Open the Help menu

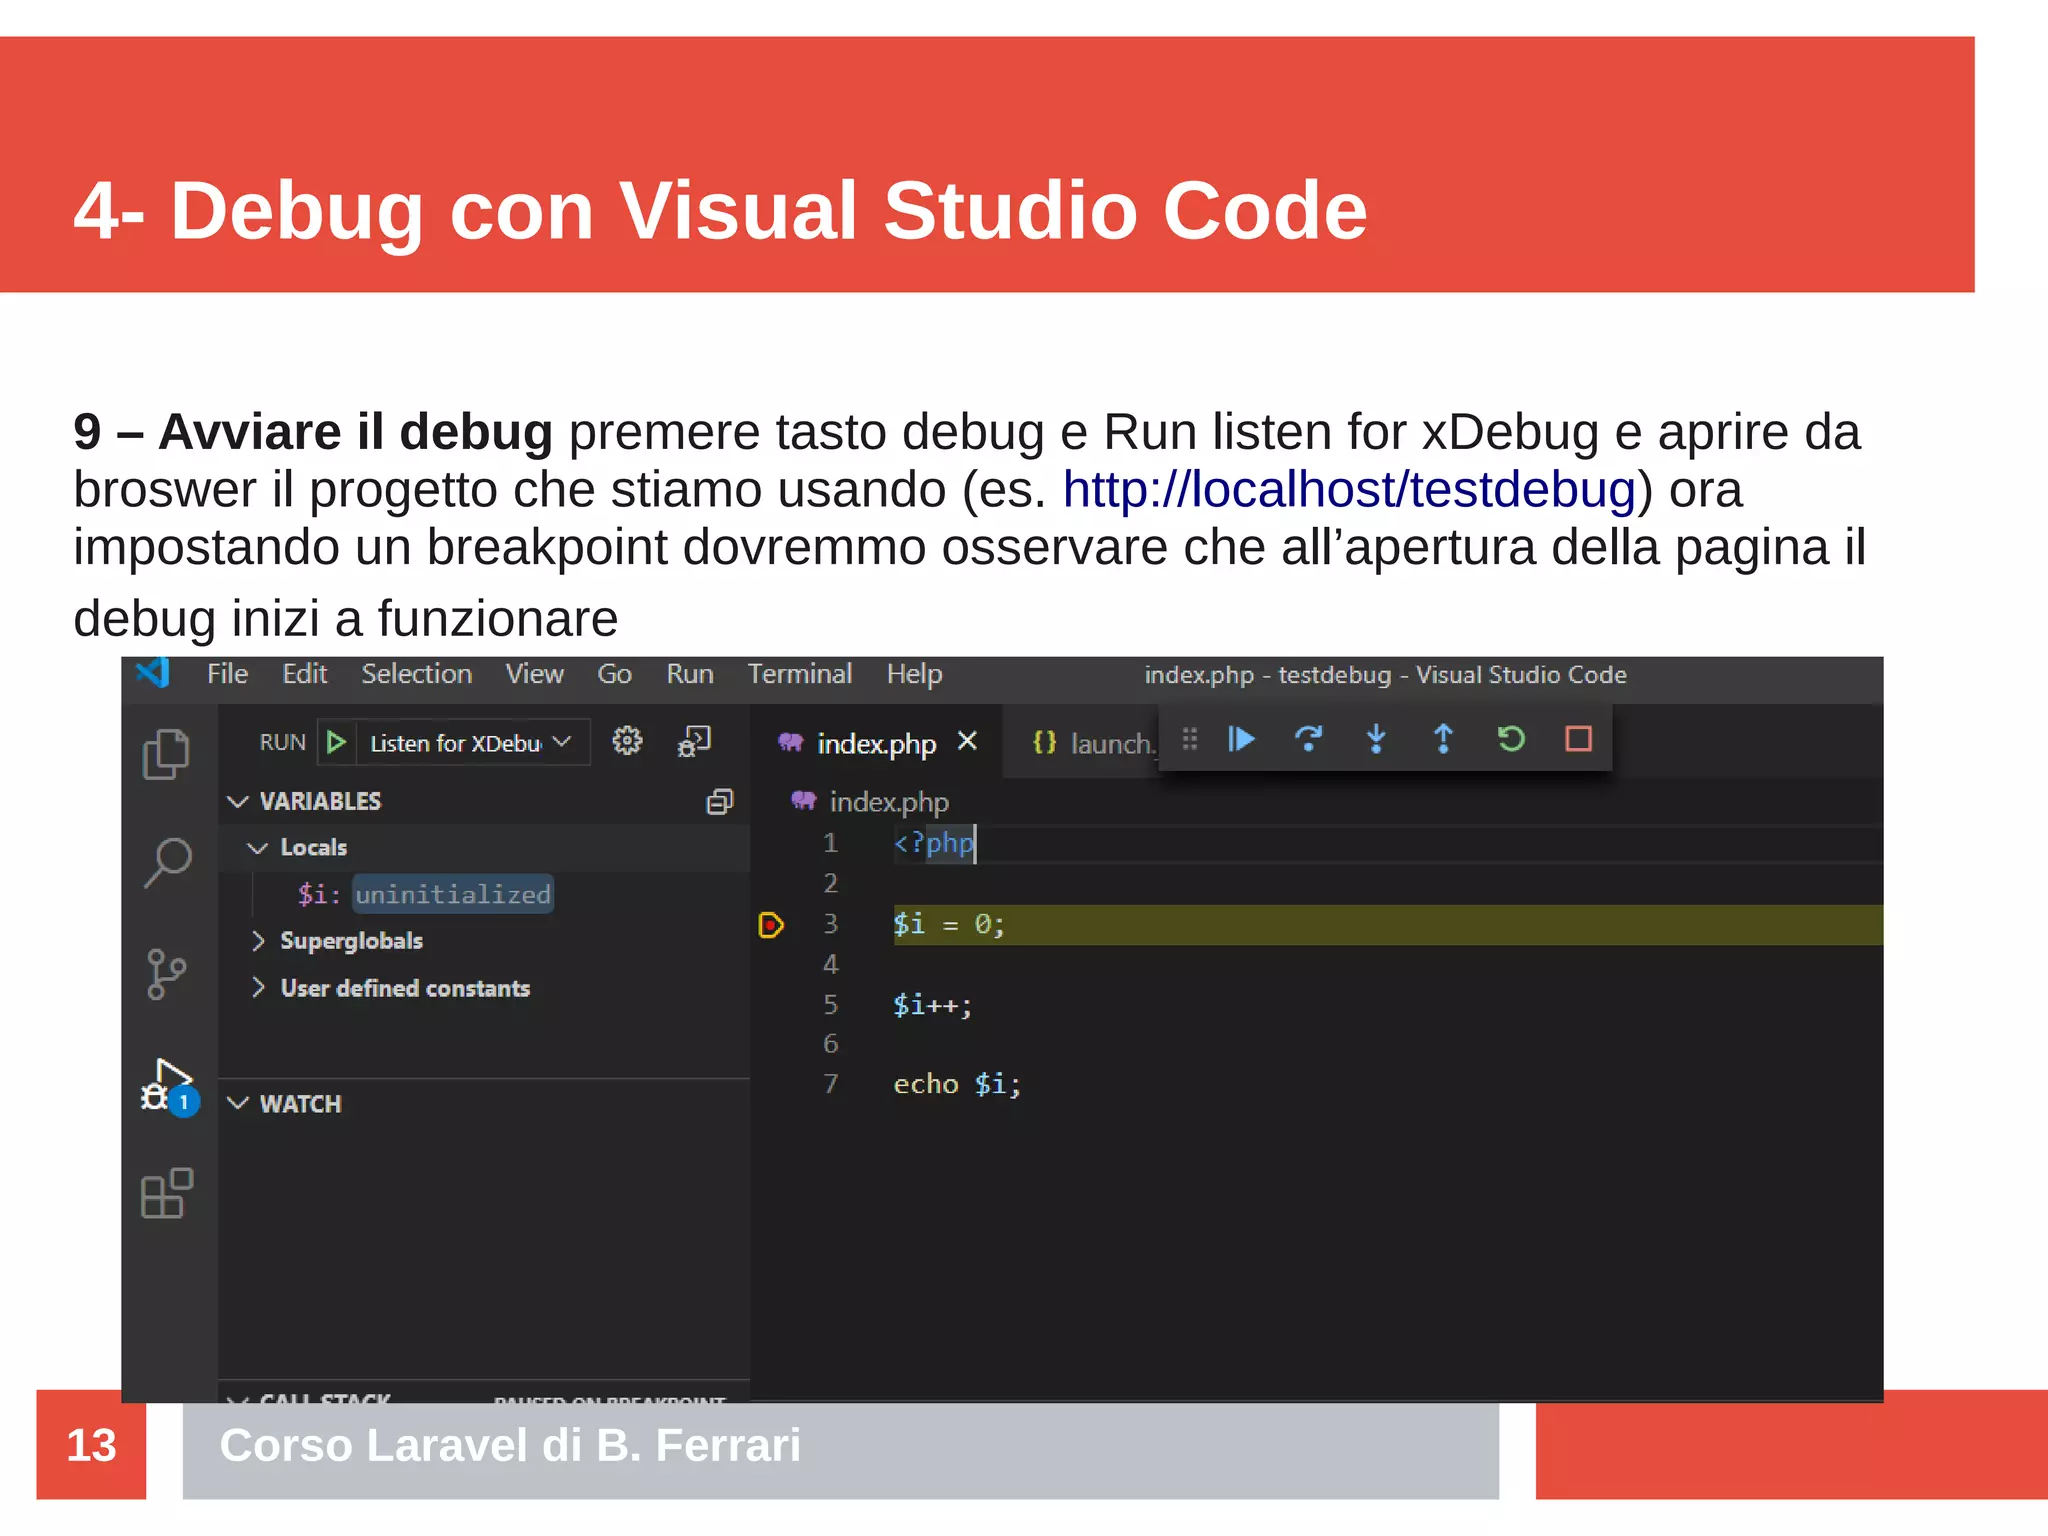pos(914,674)
